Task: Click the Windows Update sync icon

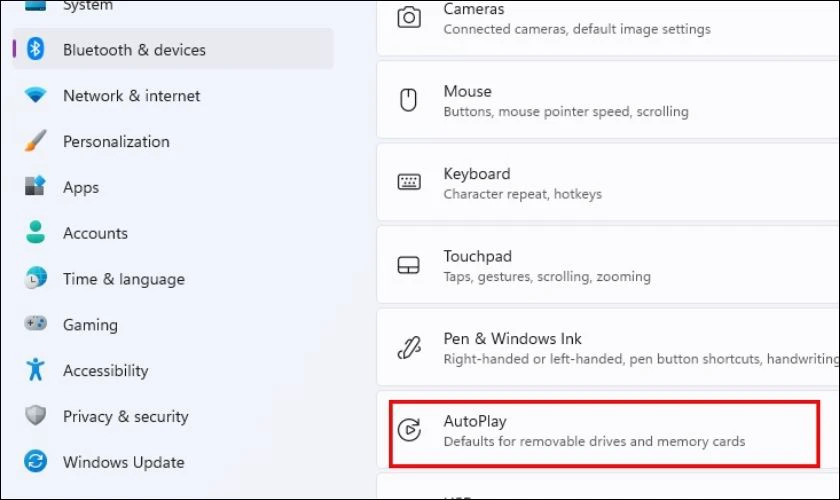Action: (x=36, y=462)
